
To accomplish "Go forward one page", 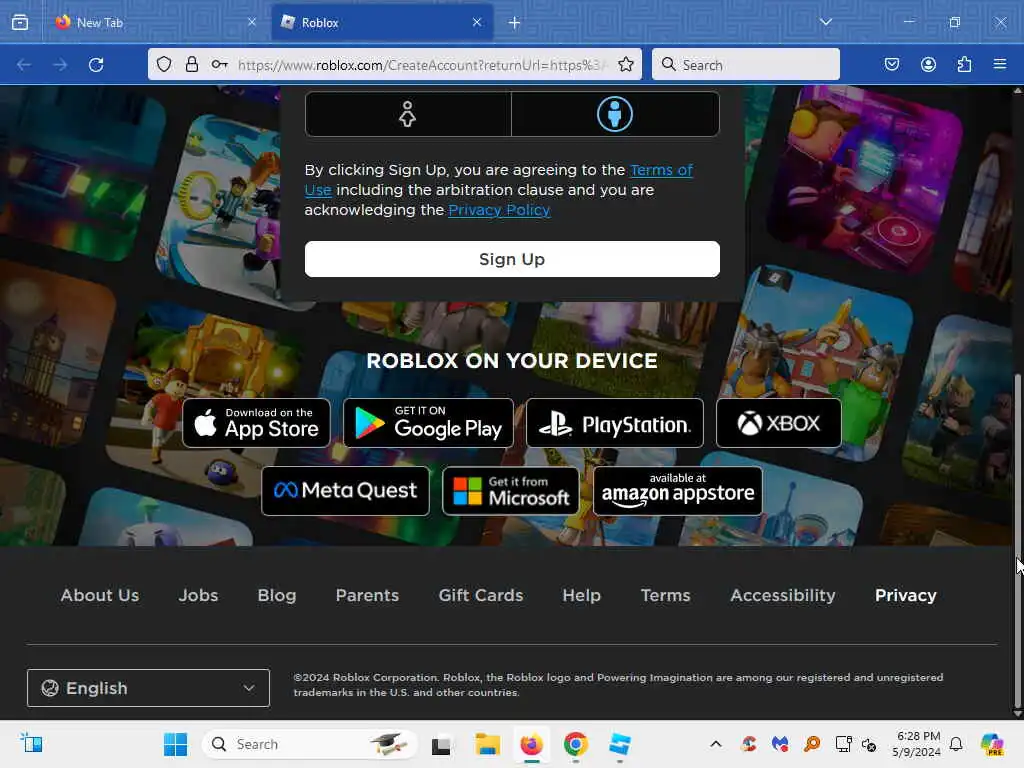I will 60,65.
